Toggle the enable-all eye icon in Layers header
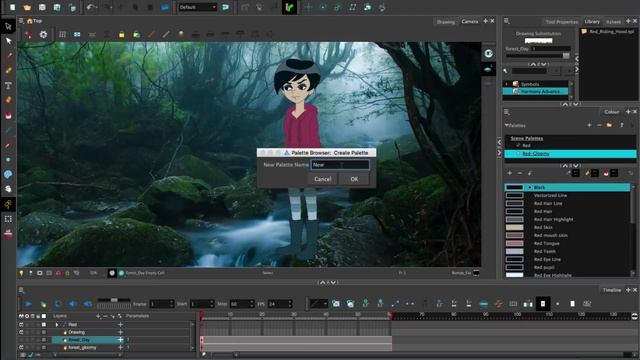The width and height of the screenshot is (640, 360). pyautogui.click(x=21, y=316)
